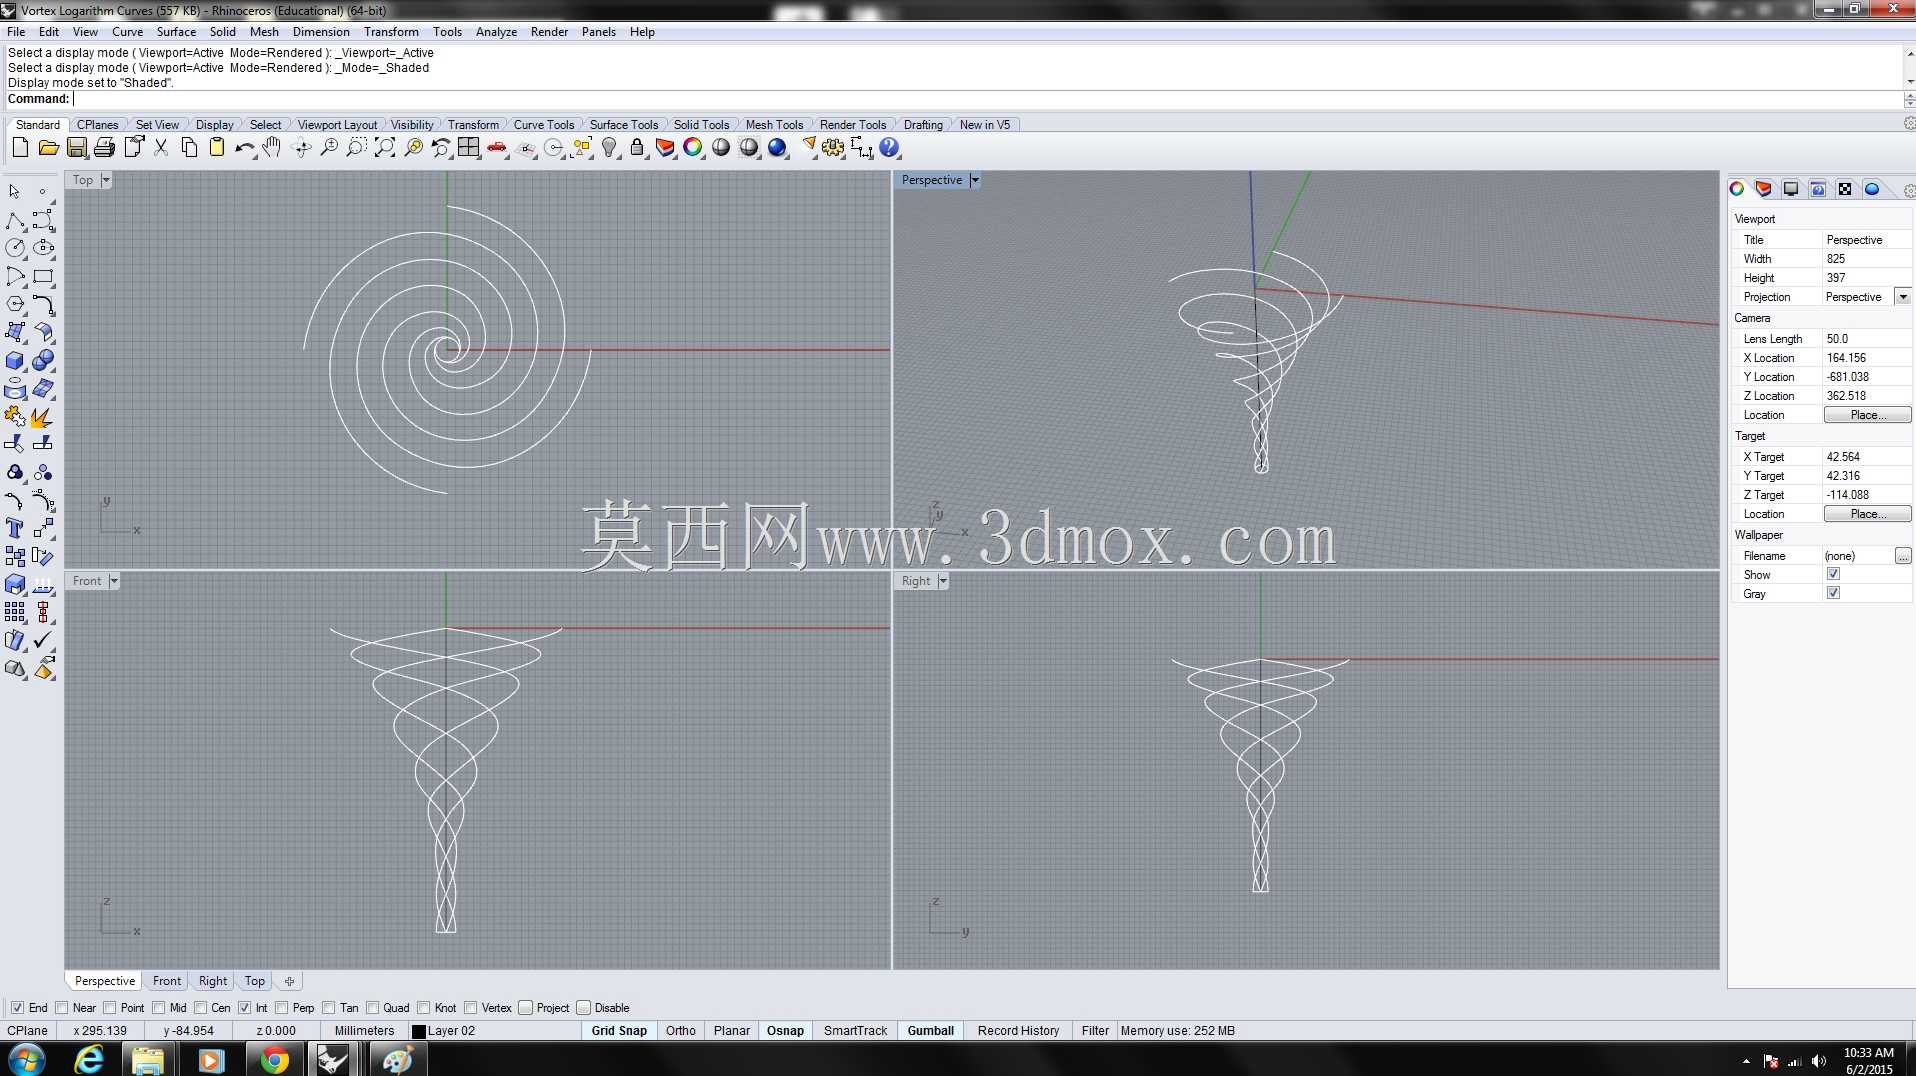Open the Layers panel tab icon

click(x=1764, y=189)
